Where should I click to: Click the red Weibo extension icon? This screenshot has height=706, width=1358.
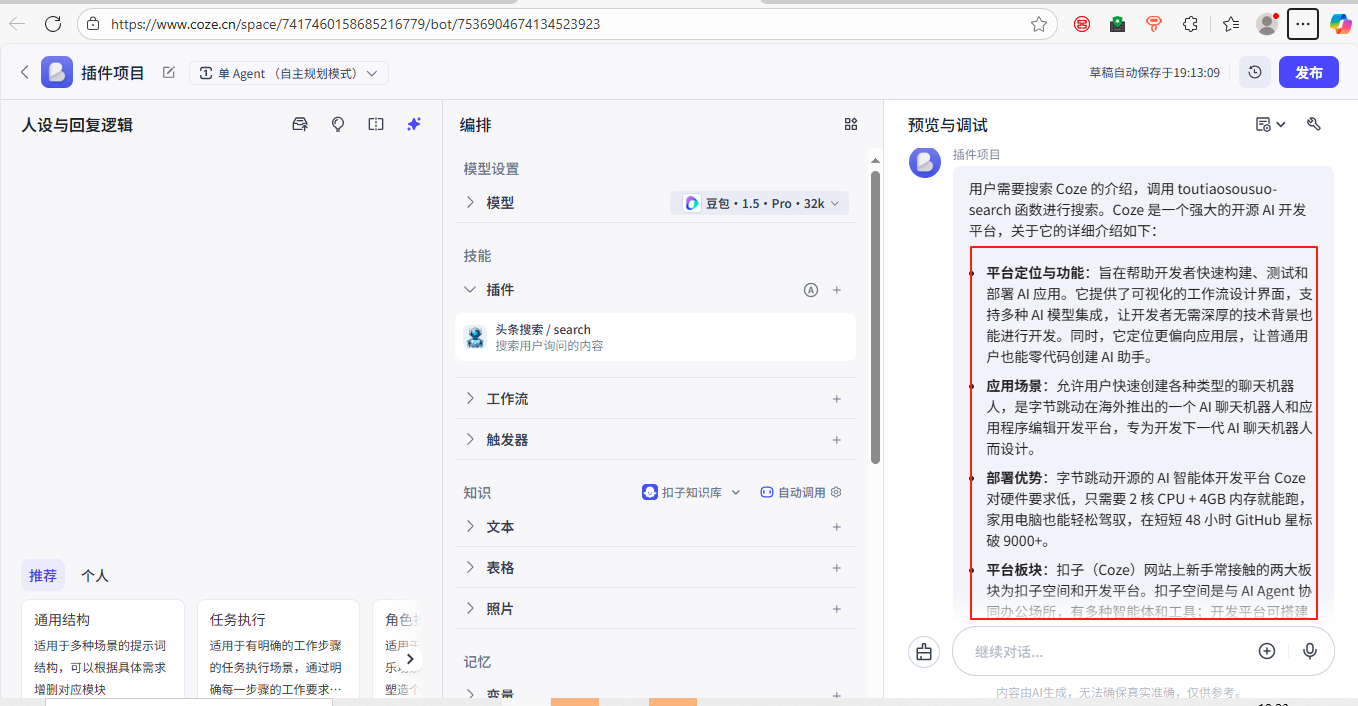click(1081, 24)
